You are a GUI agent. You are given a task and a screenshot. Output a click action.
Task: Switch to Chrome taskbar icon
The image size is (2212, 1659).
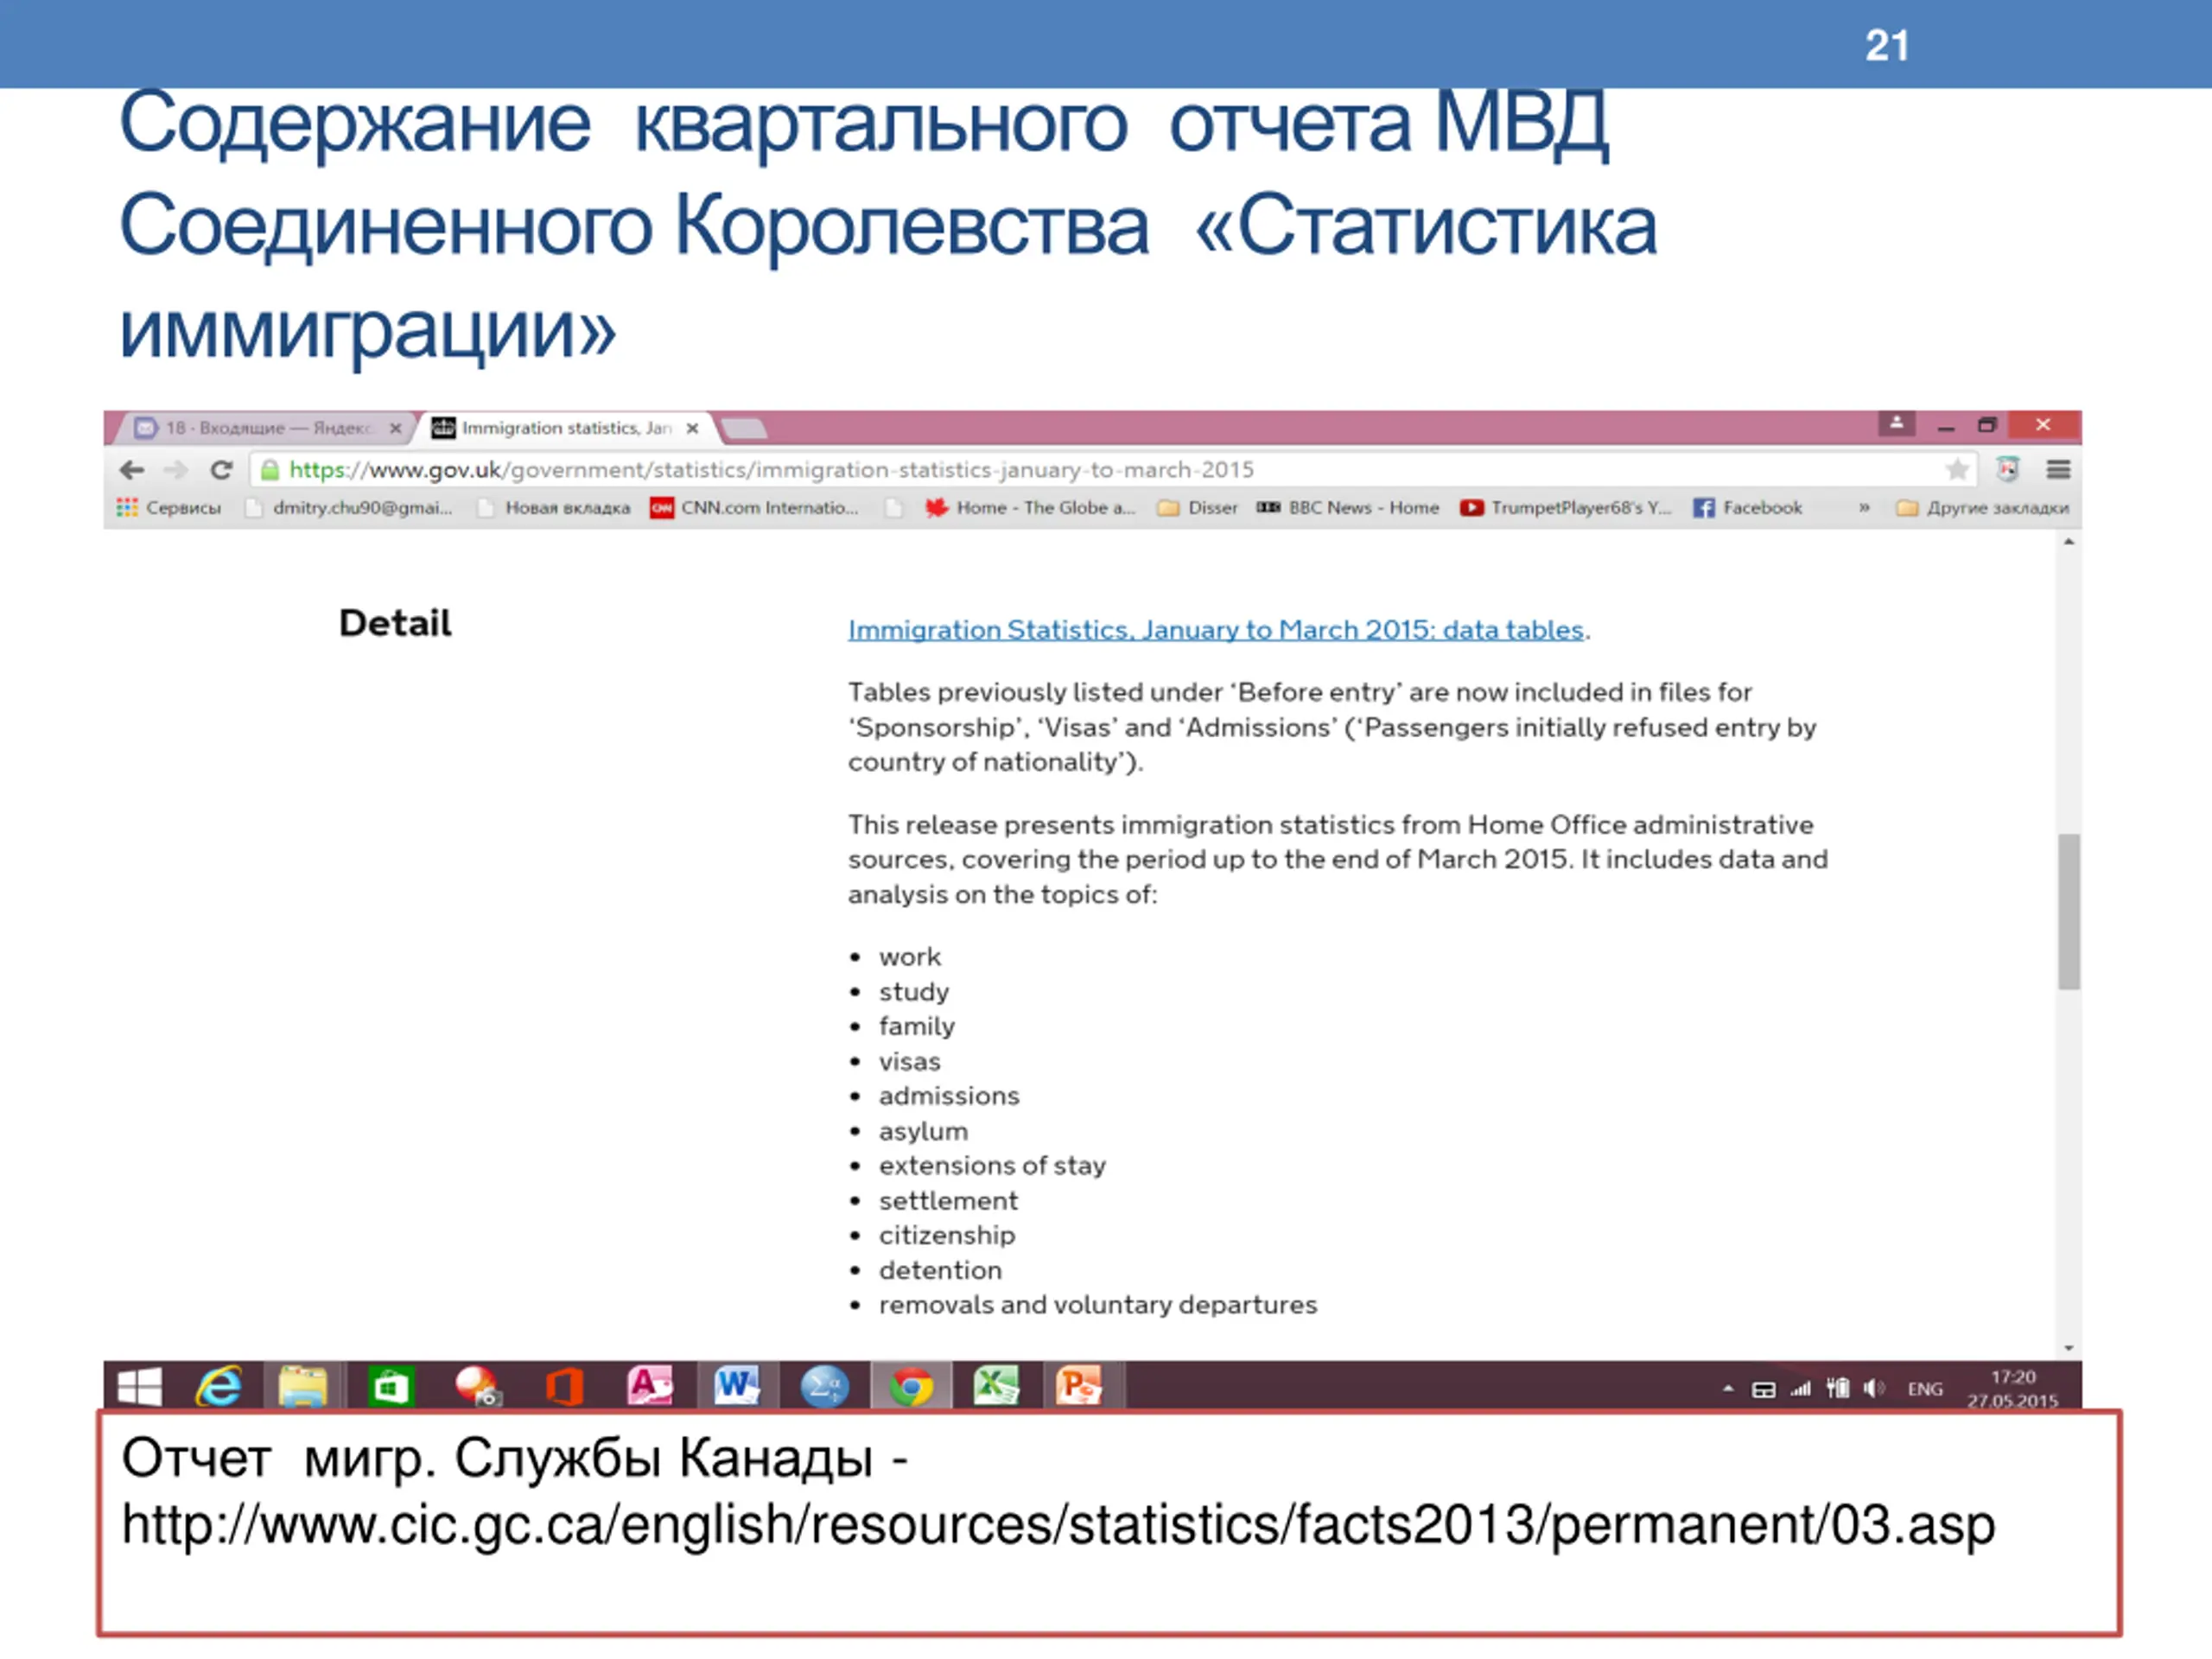click(911, 1388)
